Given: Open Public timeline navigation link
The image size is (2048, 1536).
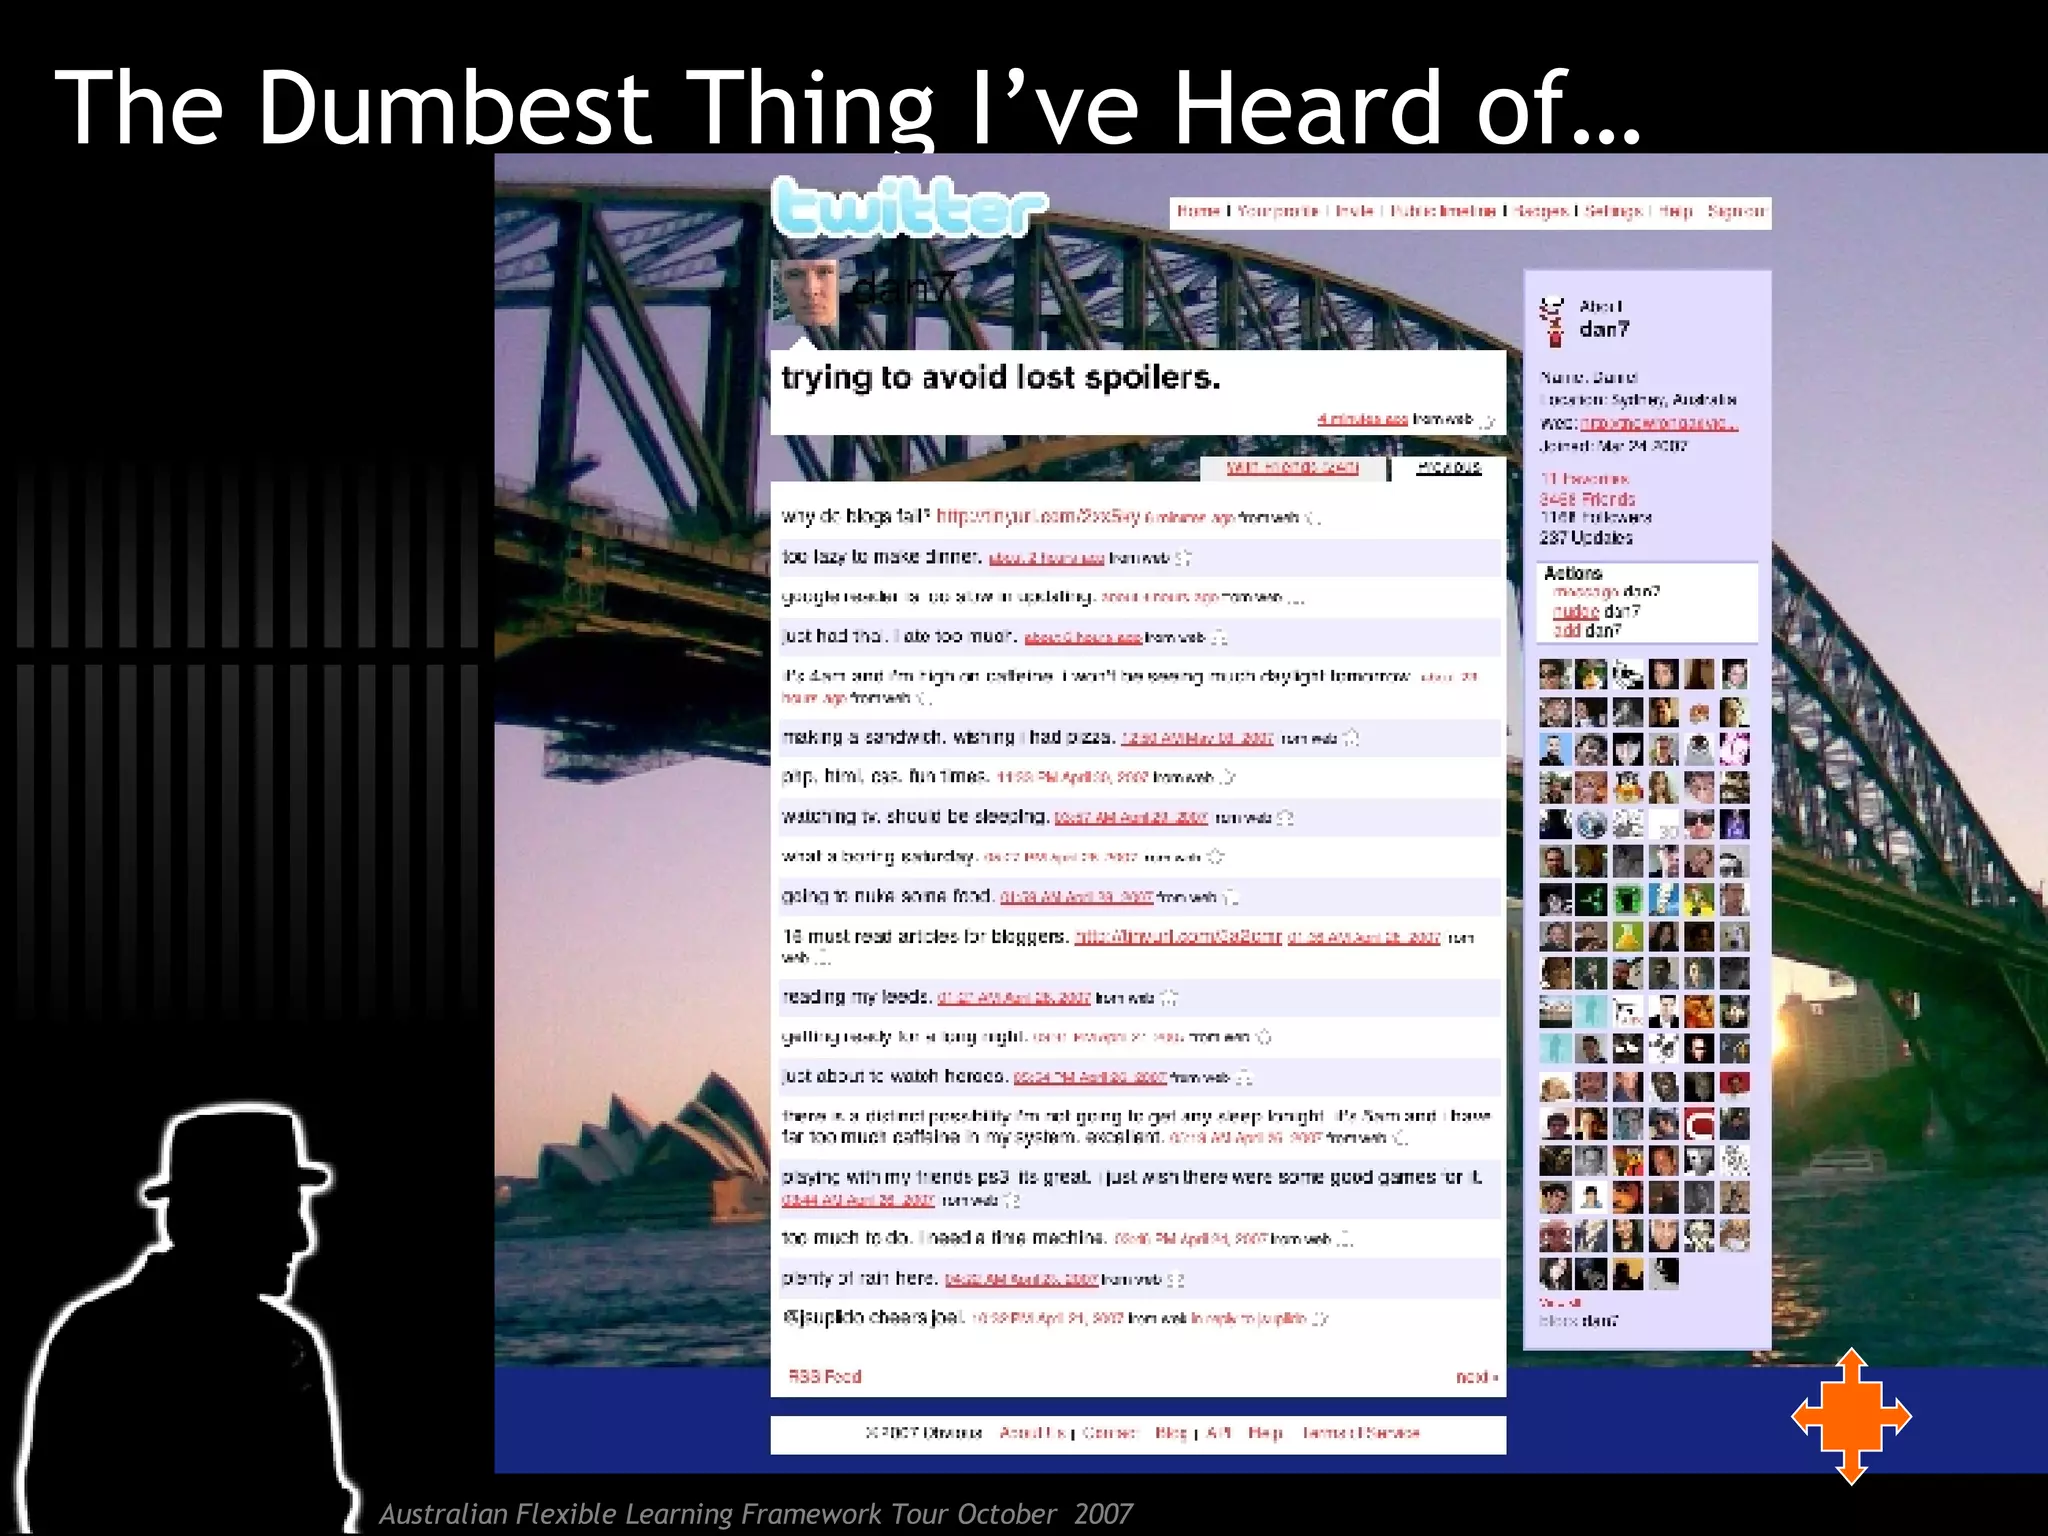Looking at the screenshot, I should [1443, 211].
